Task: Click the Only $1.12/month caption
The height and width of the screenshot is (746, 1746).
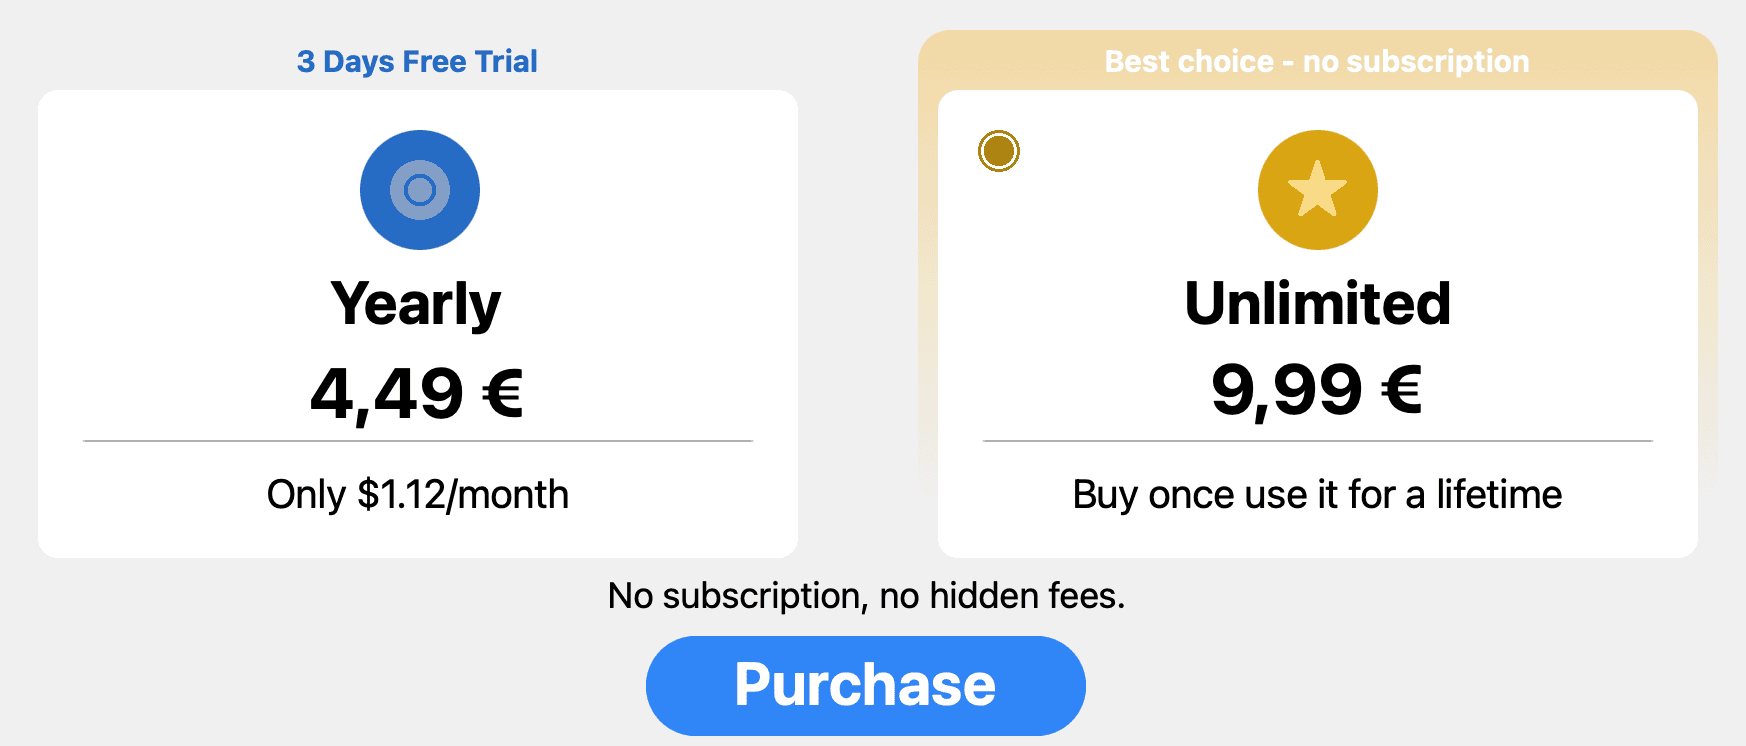Action: (417, 494)
